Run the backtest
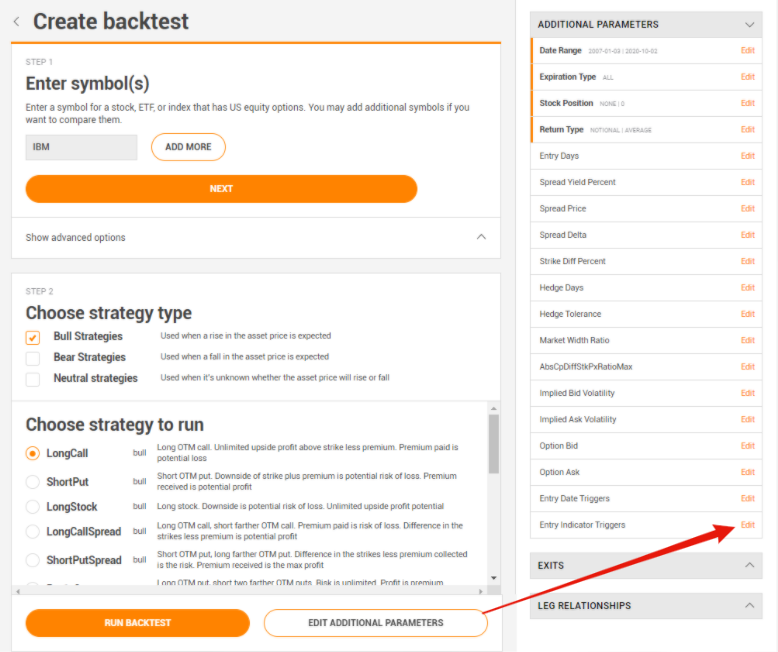 pyautogui.click(x=137, y=623)
